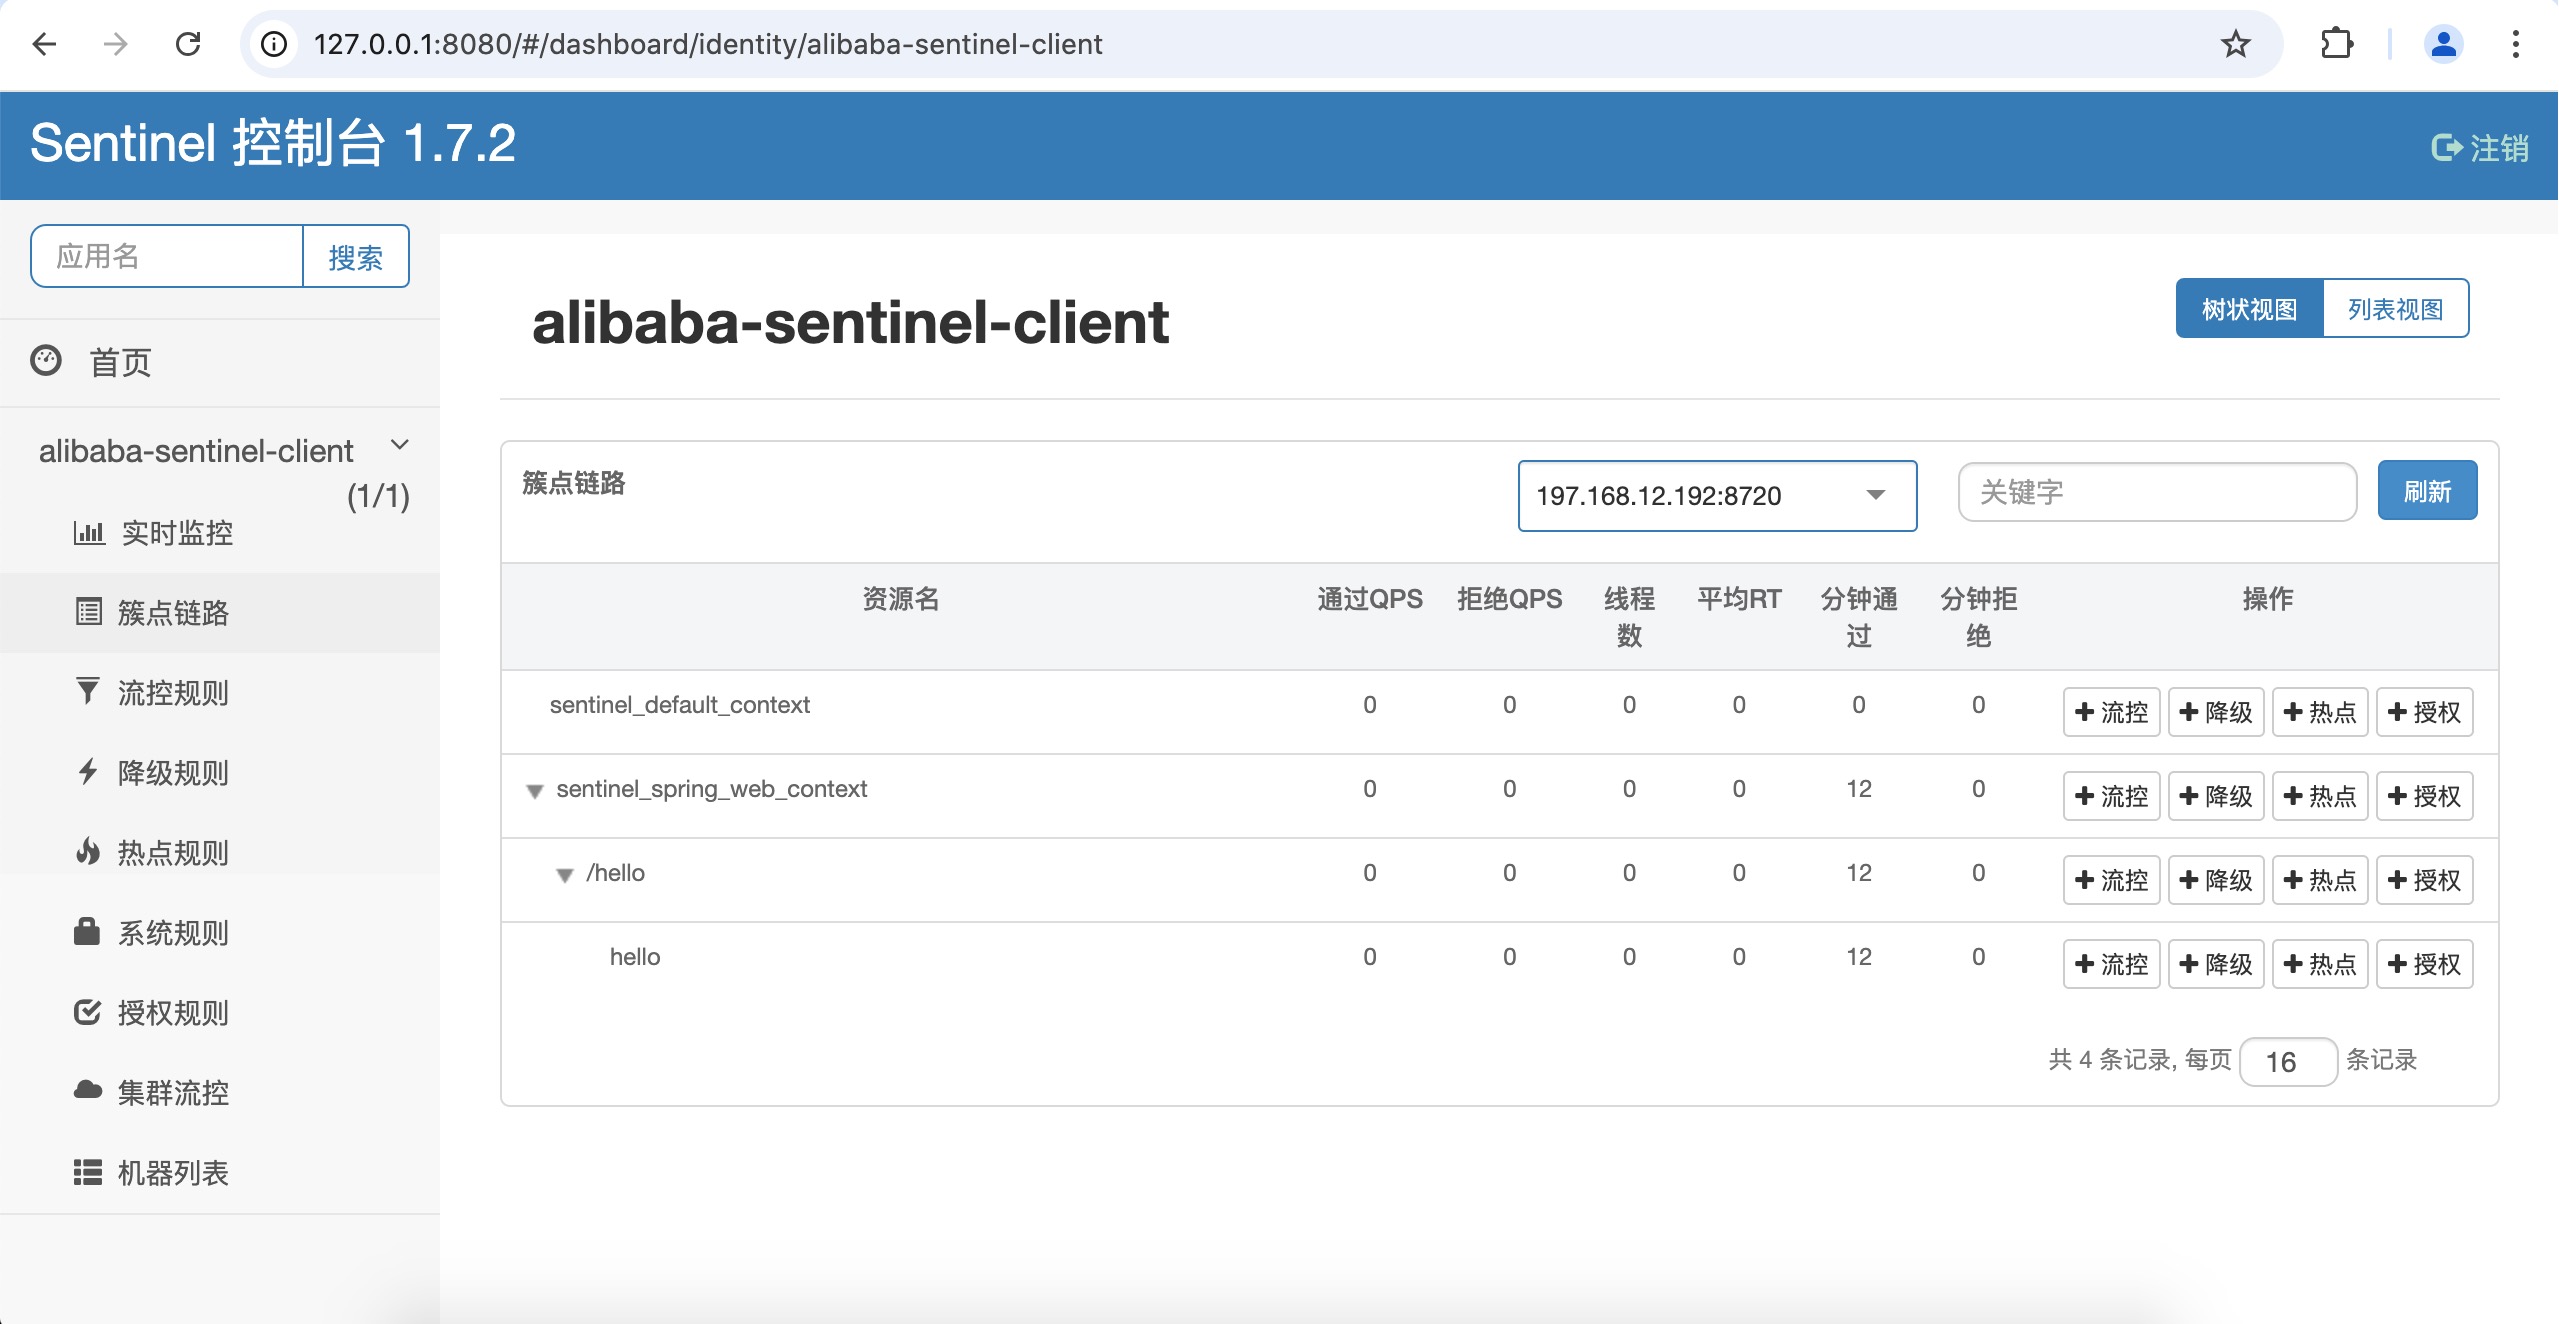2559x1324 pixels.
Task: Add 流控 rule for /hello row
Action: tap(2111, 880)
